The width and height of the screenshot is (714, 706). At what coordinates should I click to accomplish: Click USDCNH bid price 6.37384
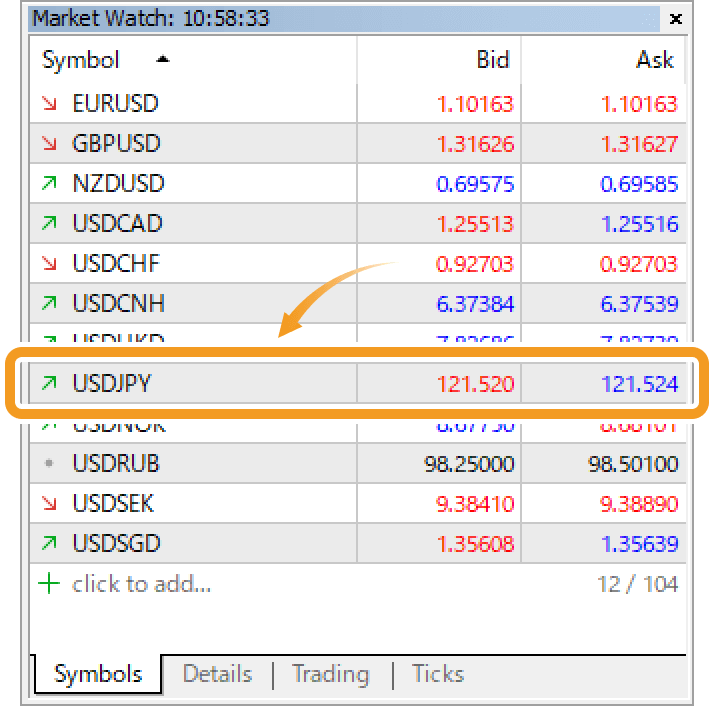[x=475, y=304]
